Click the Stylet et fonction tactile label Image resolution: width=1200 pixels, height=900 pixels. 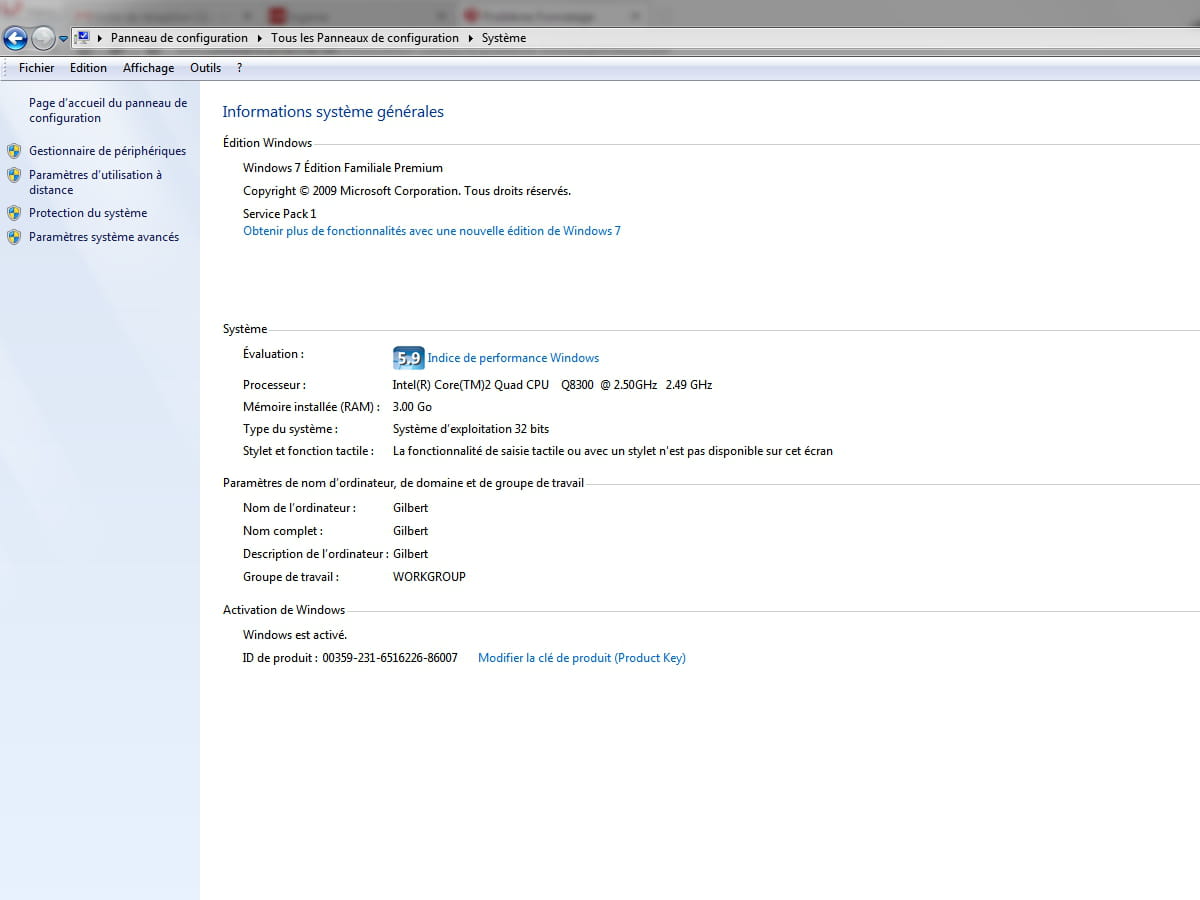click(308, 451)
